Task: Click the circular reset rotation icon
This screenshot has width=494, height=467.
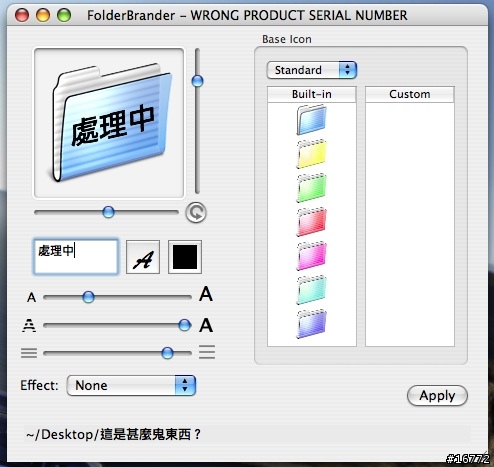Action: (196, 212)
